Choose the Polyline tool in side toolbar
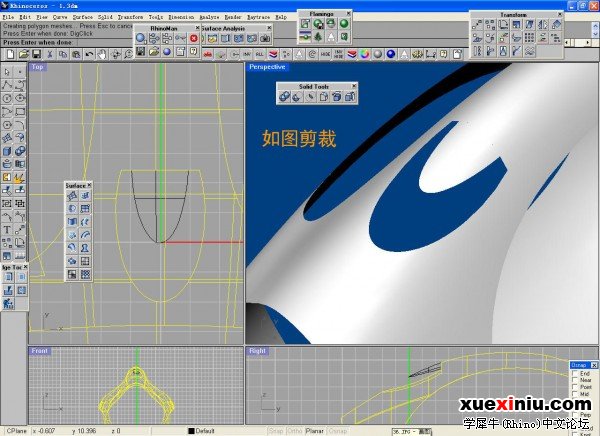 click(x=7, y=85)
